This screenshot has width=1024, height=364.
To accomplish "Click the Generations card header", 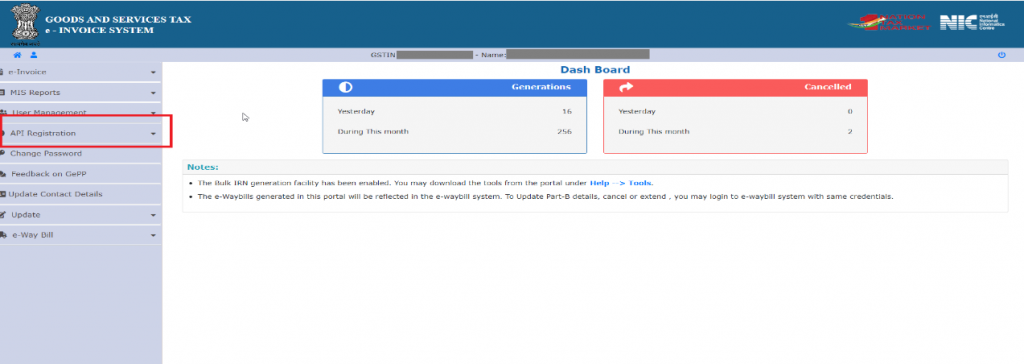I will (455, 87).
